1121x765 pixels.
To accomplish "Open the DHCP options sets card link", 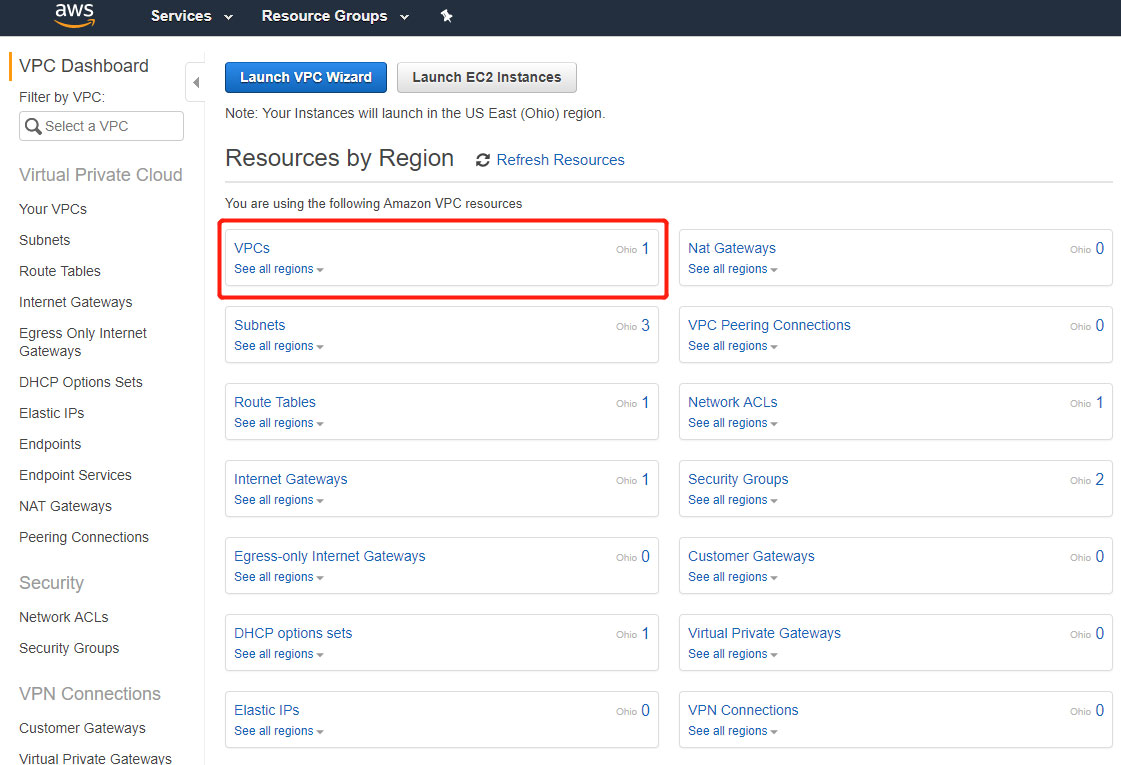I will tap(293, 633).
